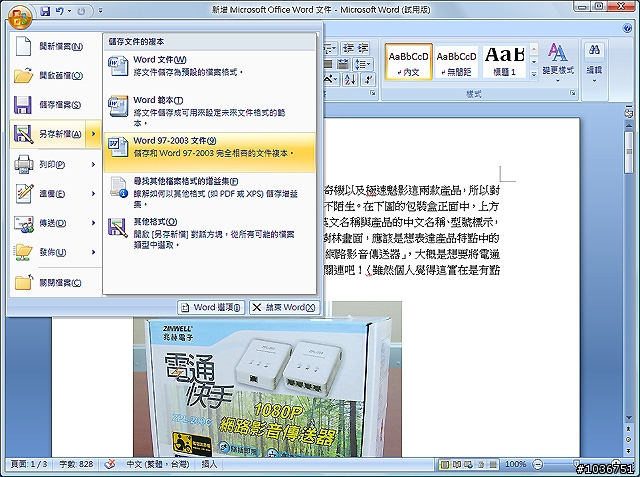Select 另存新檔(A) in the Office menu
Image resolution: width=640 pixels, height=477 pixels.
click(x=48, y=134)
